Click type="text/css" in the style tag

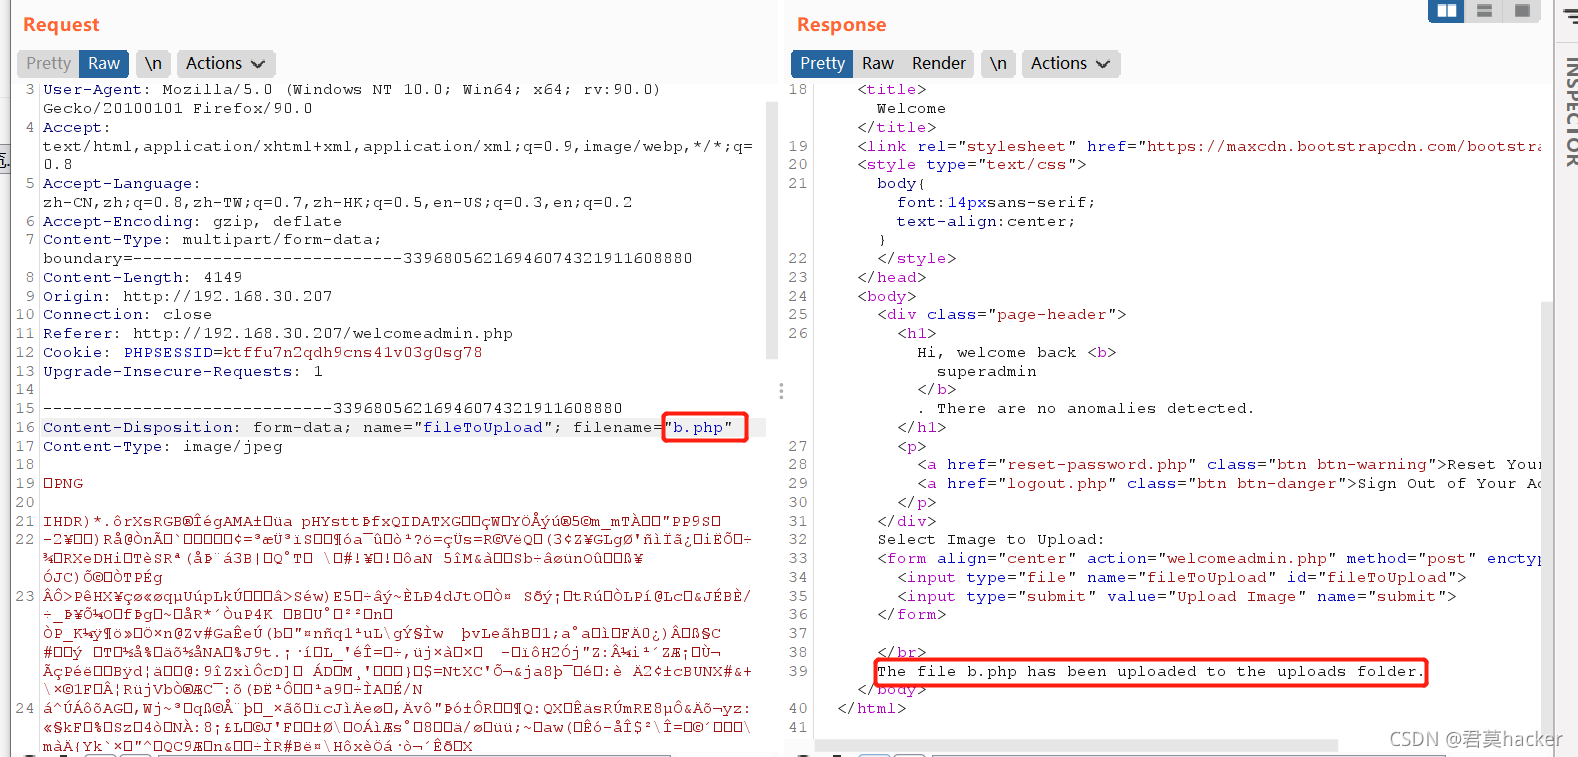coord(1001,165)
